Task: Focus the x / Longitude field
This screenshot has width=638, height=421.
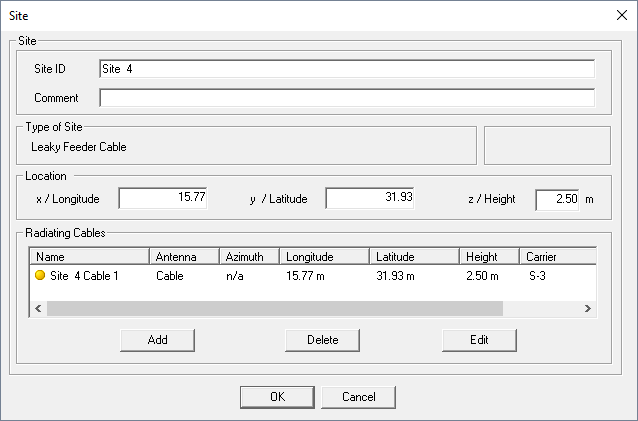Action: tap(163, 198)
